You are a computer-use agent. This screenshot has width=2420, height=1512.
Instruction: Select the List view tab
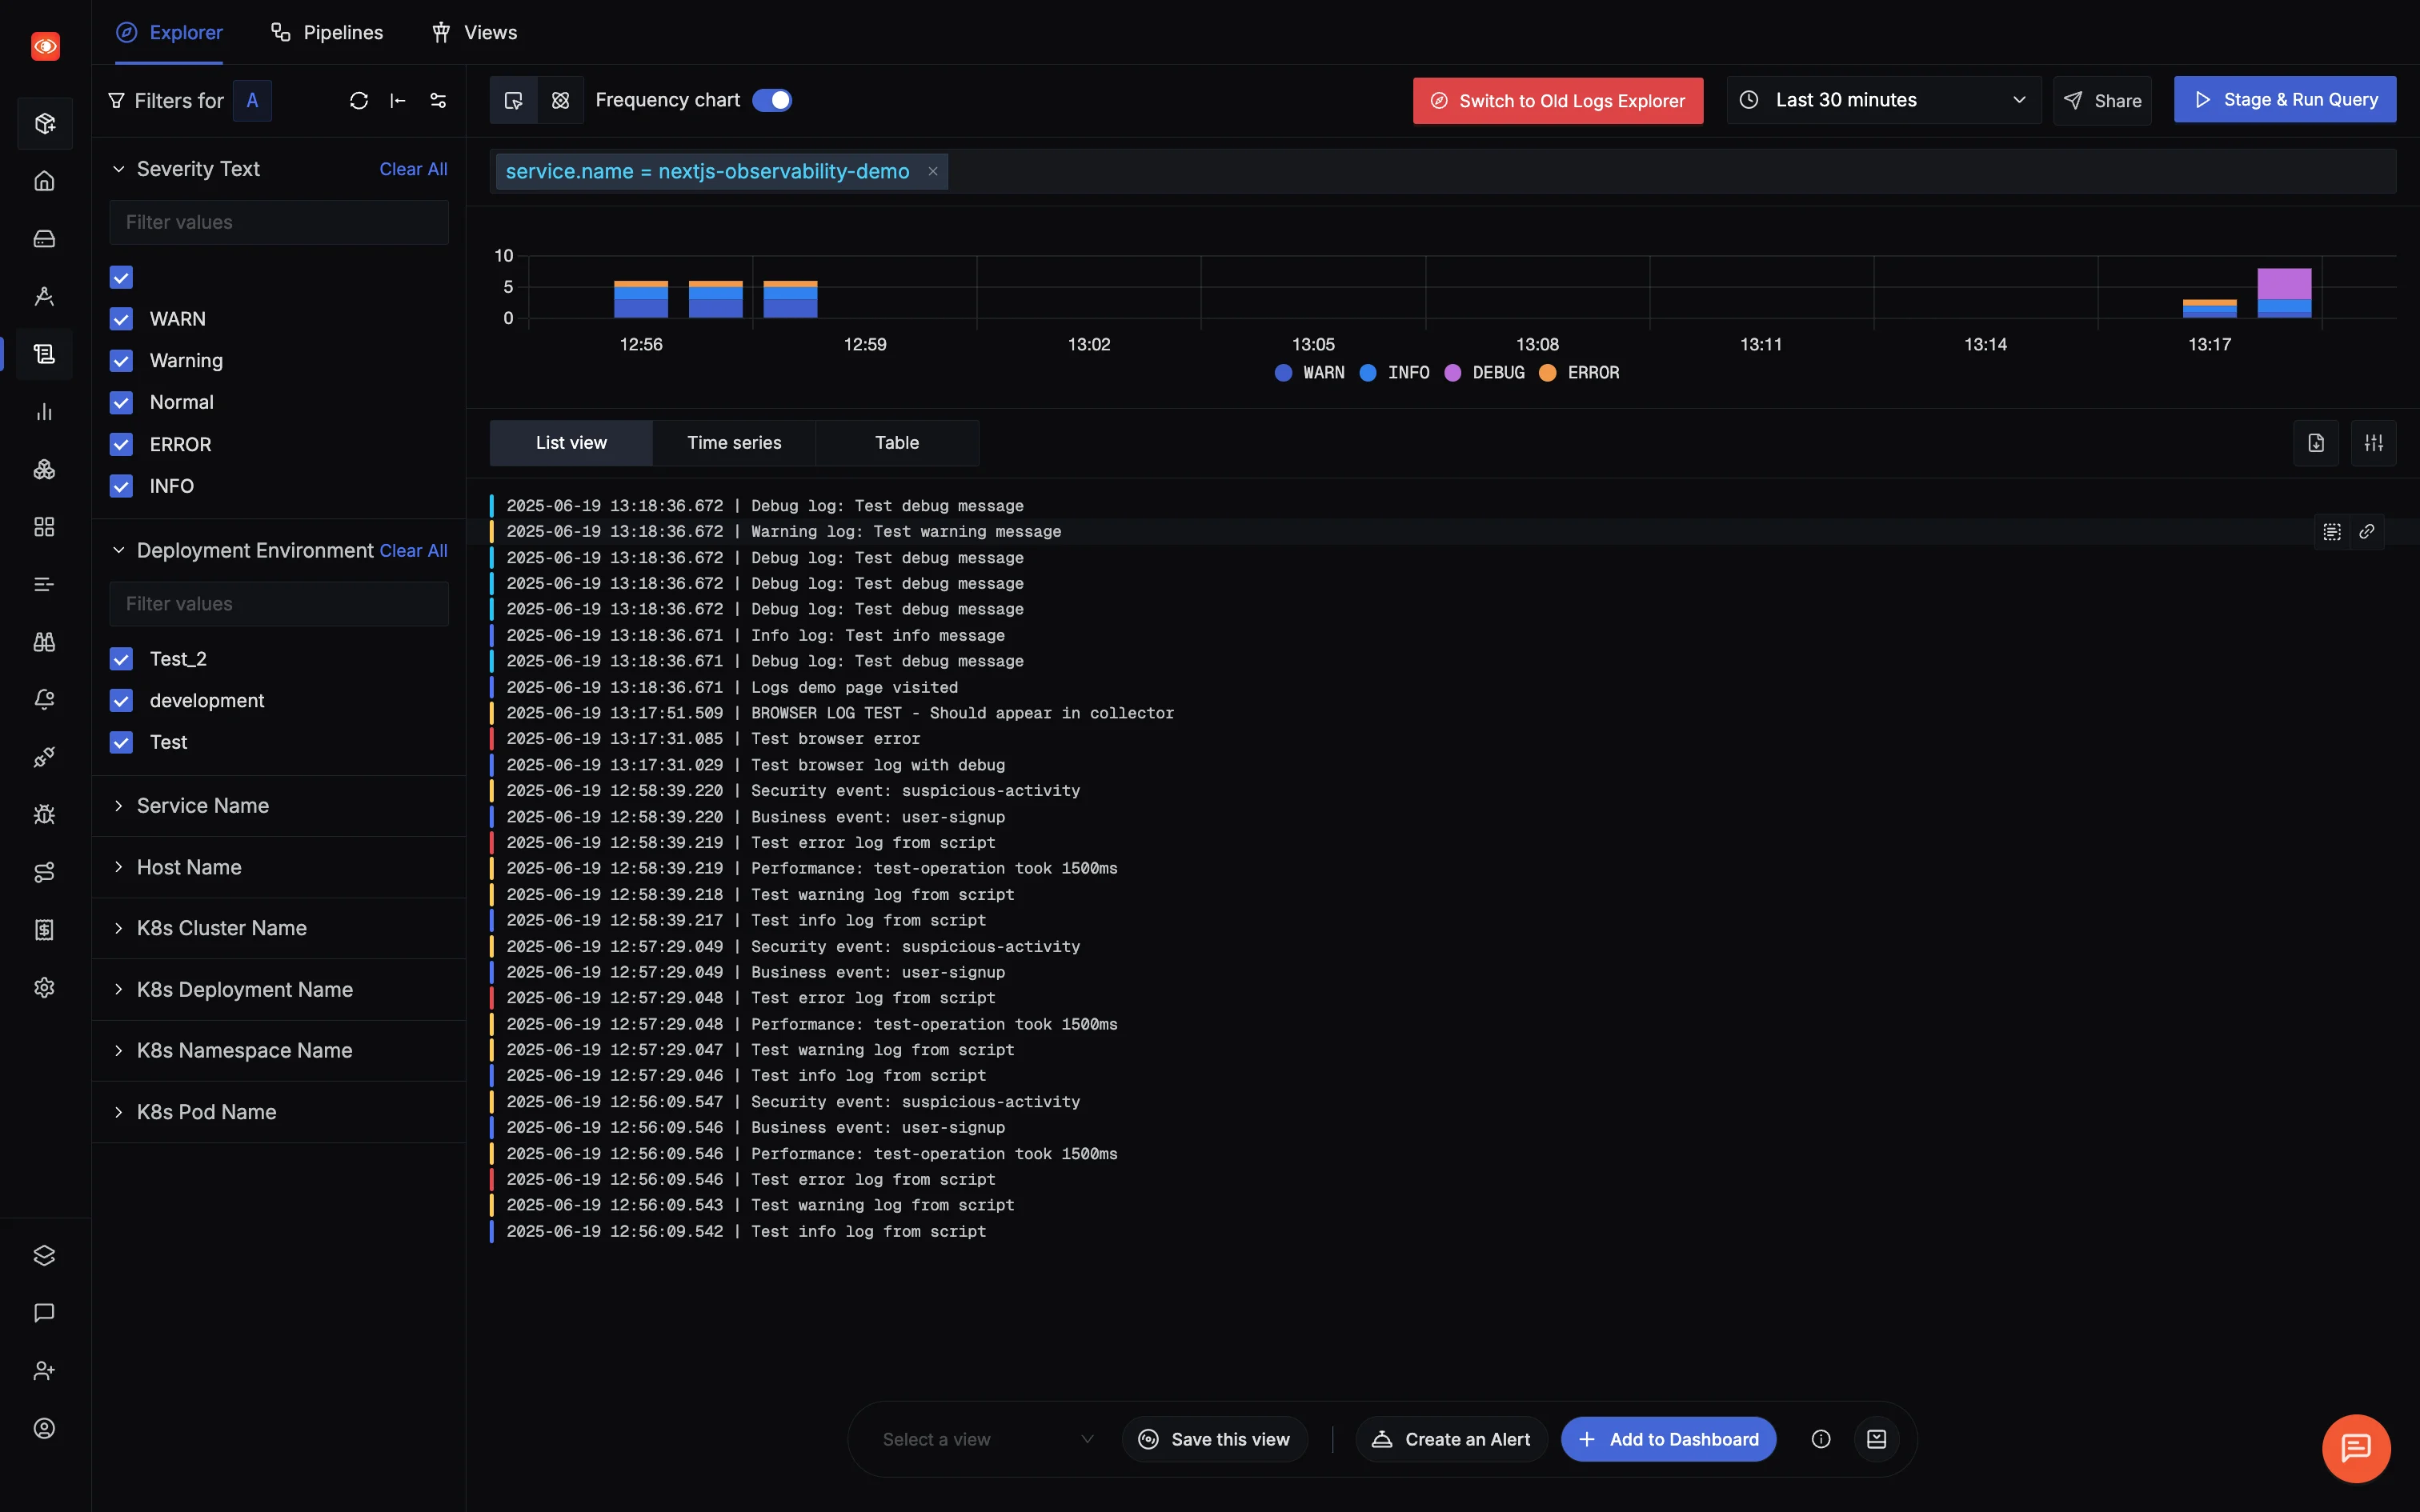point(571,443)
